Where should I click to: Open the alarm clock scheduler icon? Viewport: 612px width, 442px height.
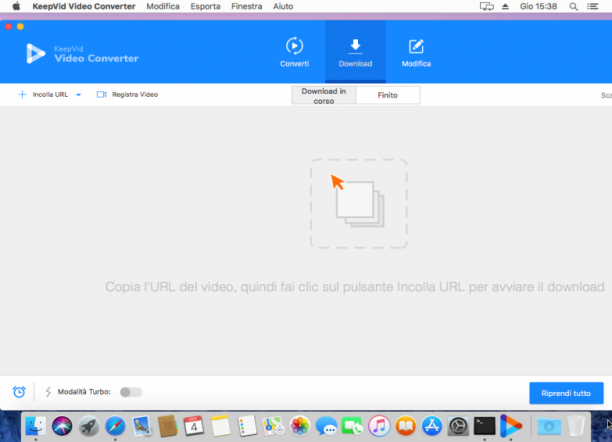(x=19, y=392)
